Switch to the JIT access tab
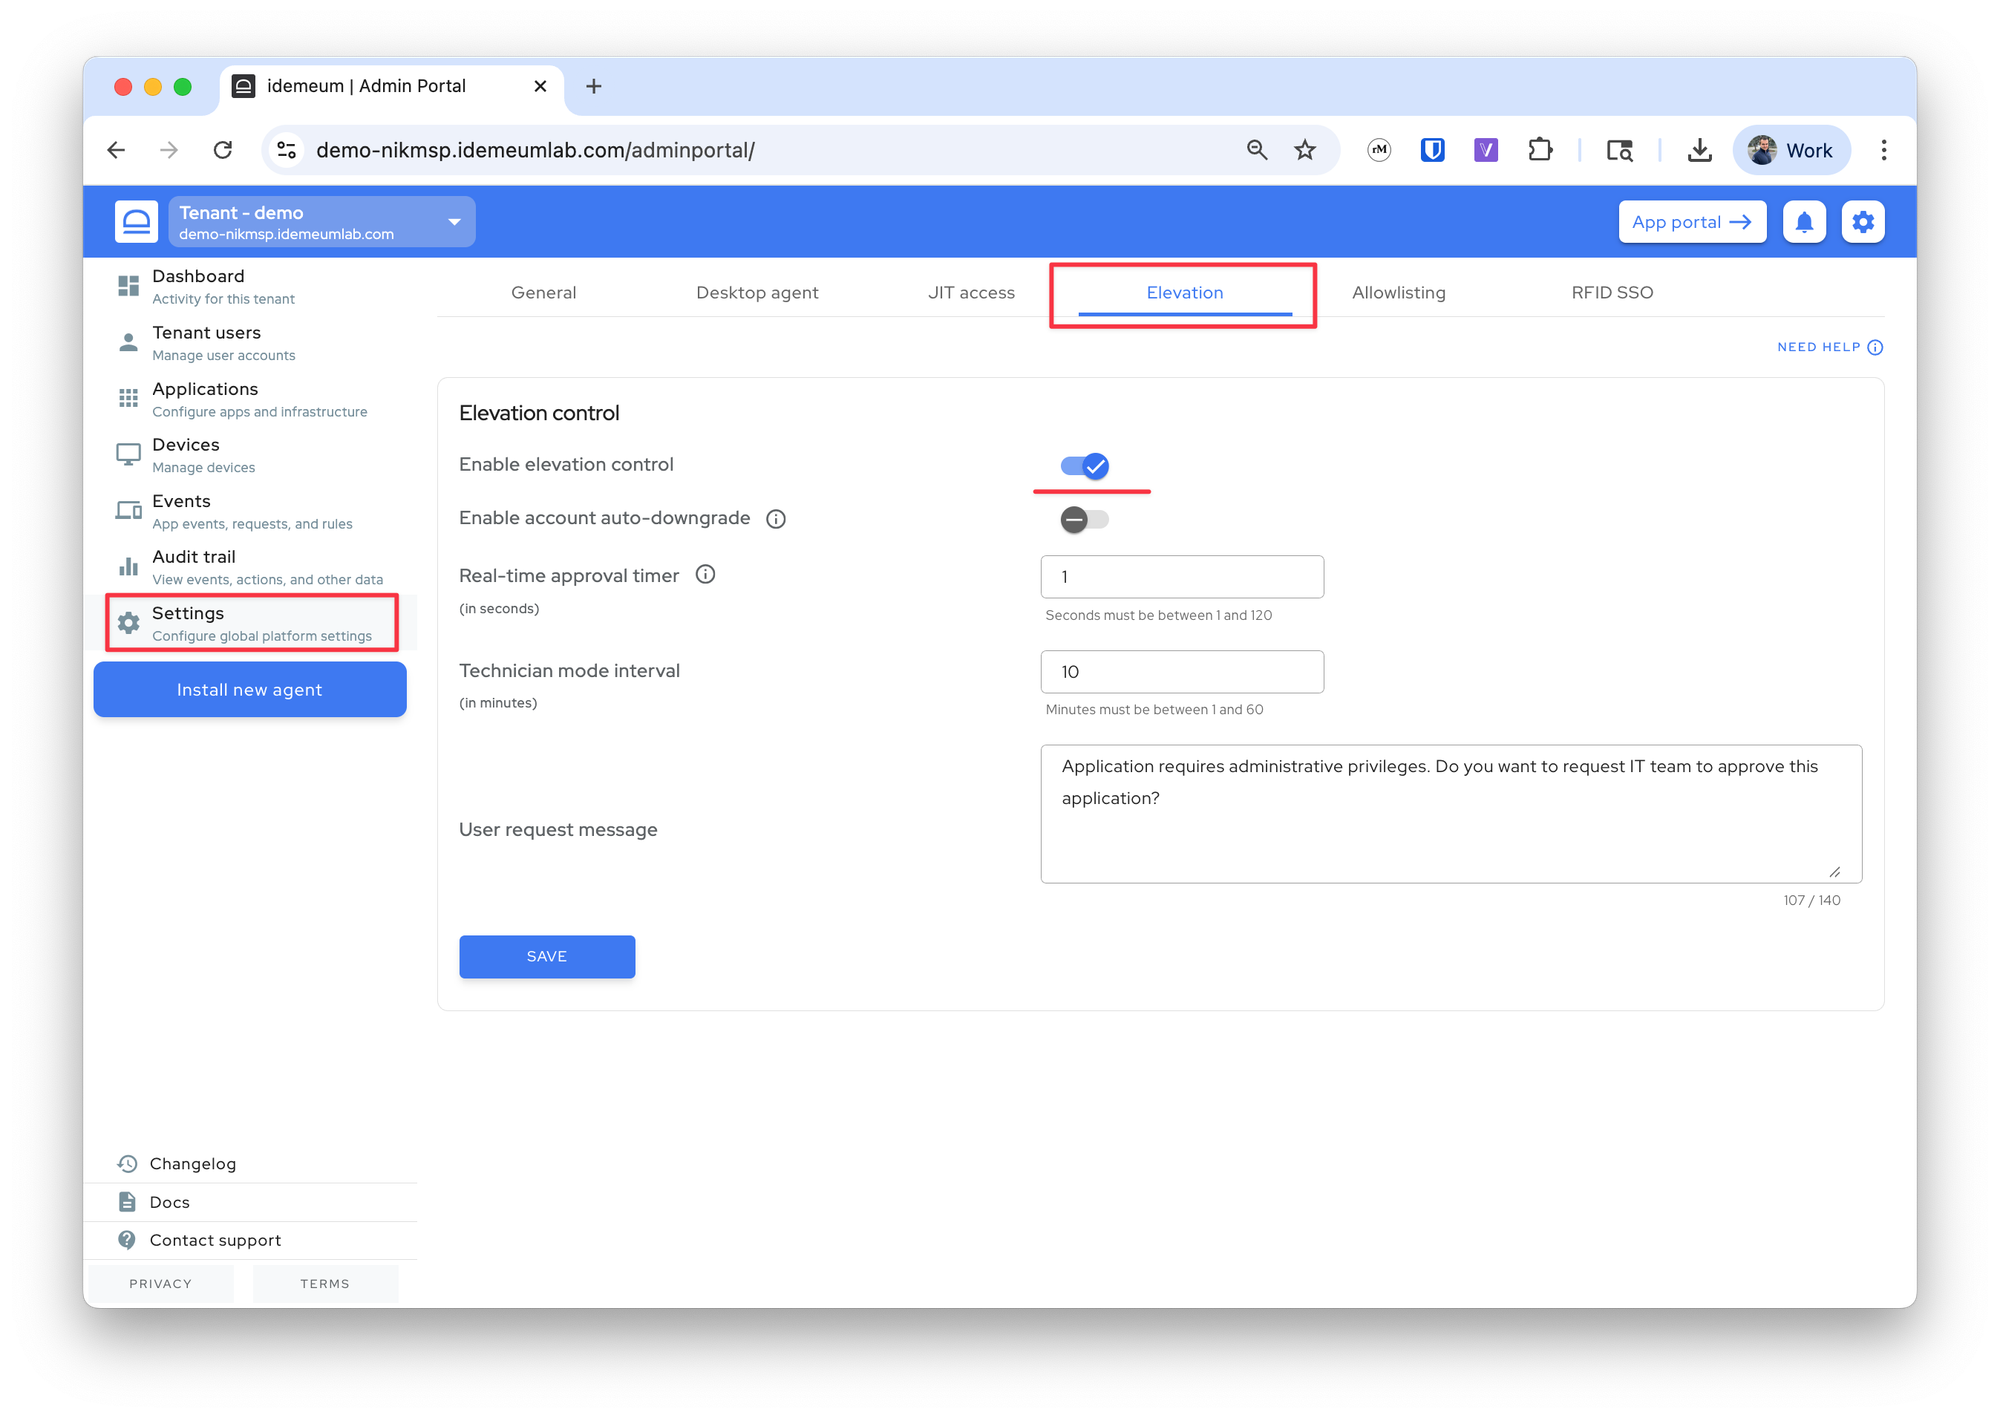The width and height of the screenshot is (2000, 1418). coord(971,293)
